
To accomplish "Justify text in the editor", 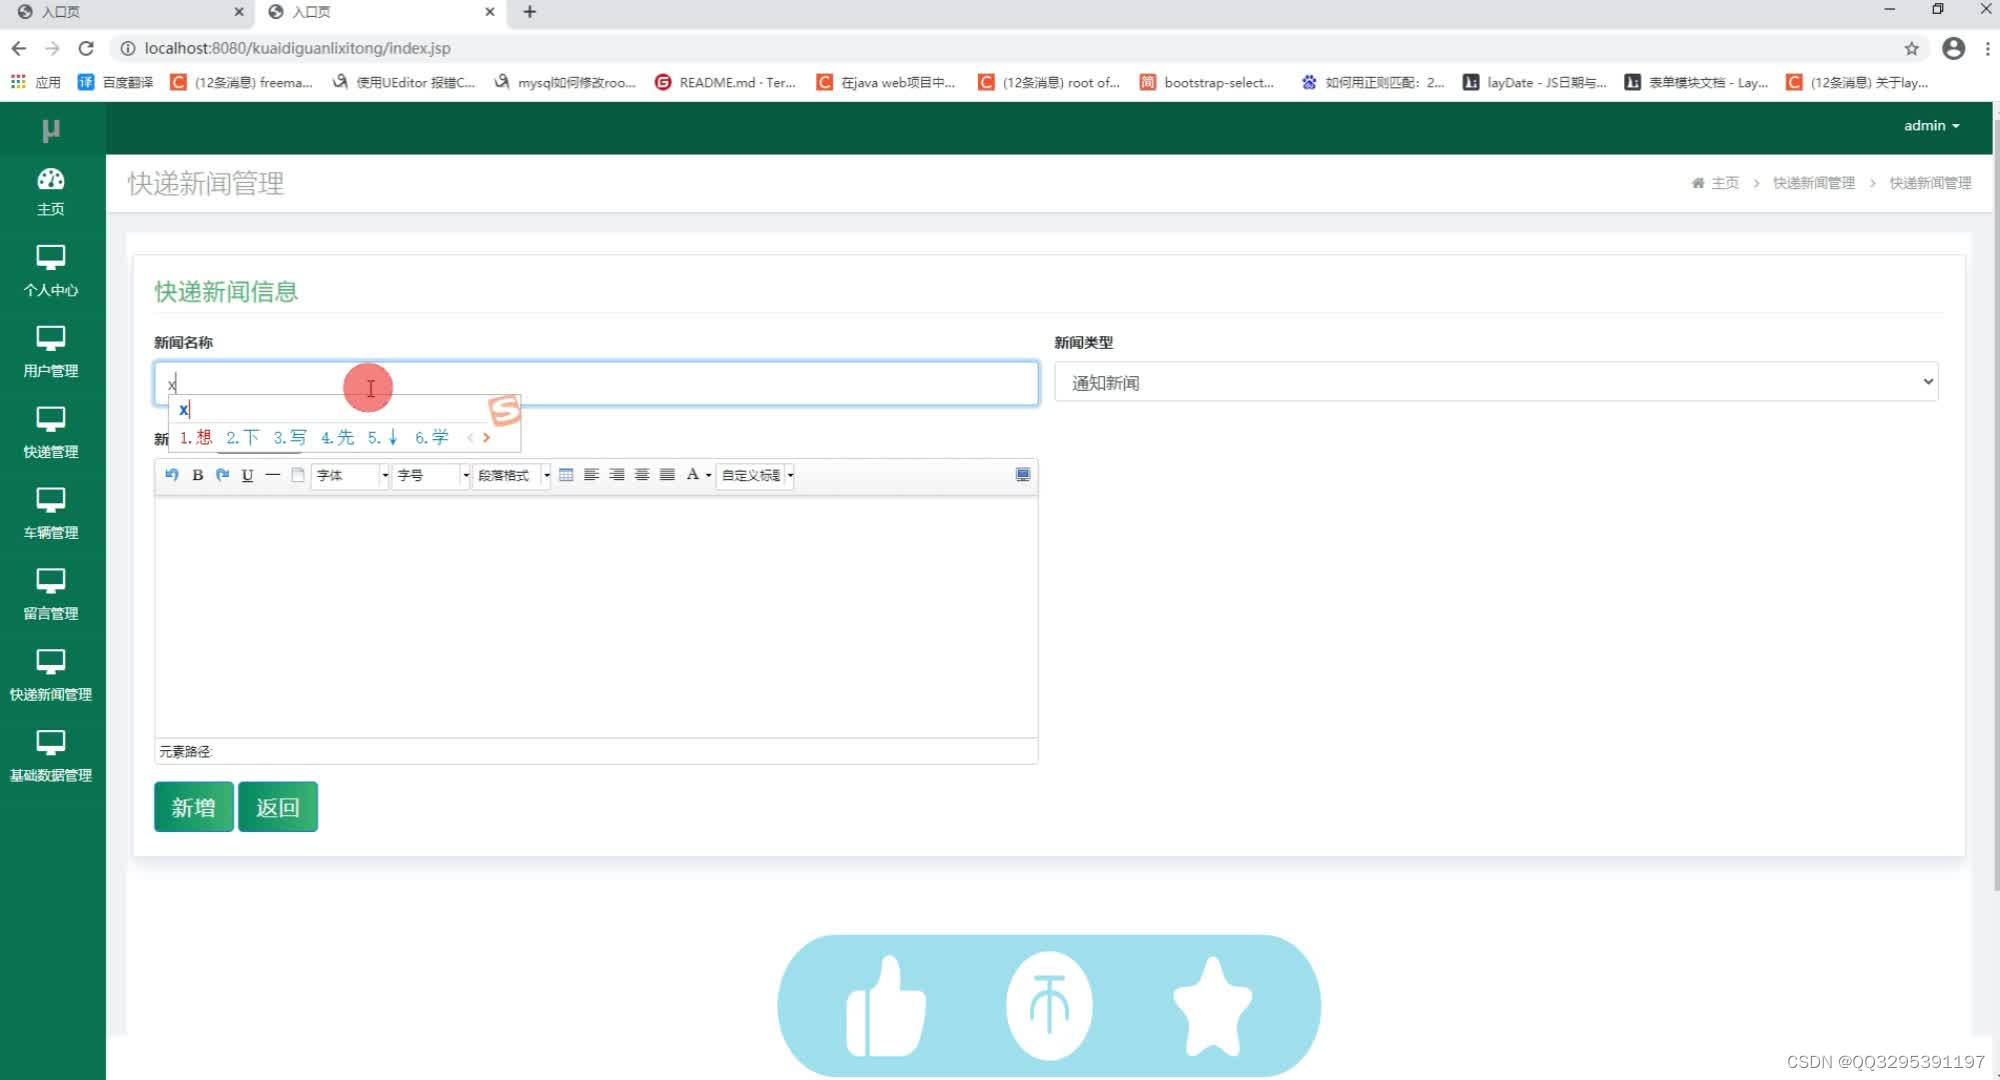I will click(x=667, y=475).
